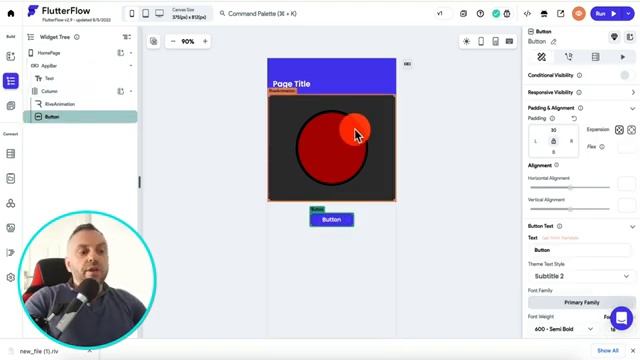Click add-child icon on Column row
Screen dimensions: 640x360
coord(121,91)
